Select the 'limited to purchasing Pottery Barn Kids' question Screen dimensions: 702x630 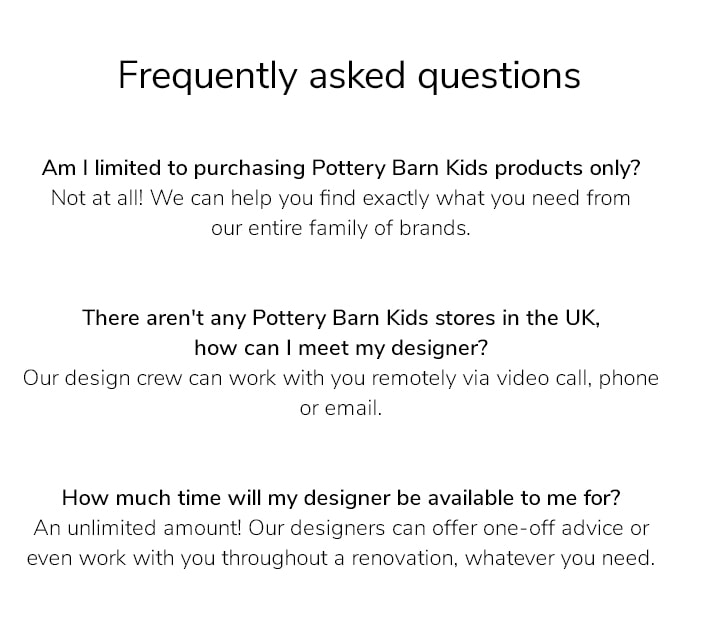(341, 168)
